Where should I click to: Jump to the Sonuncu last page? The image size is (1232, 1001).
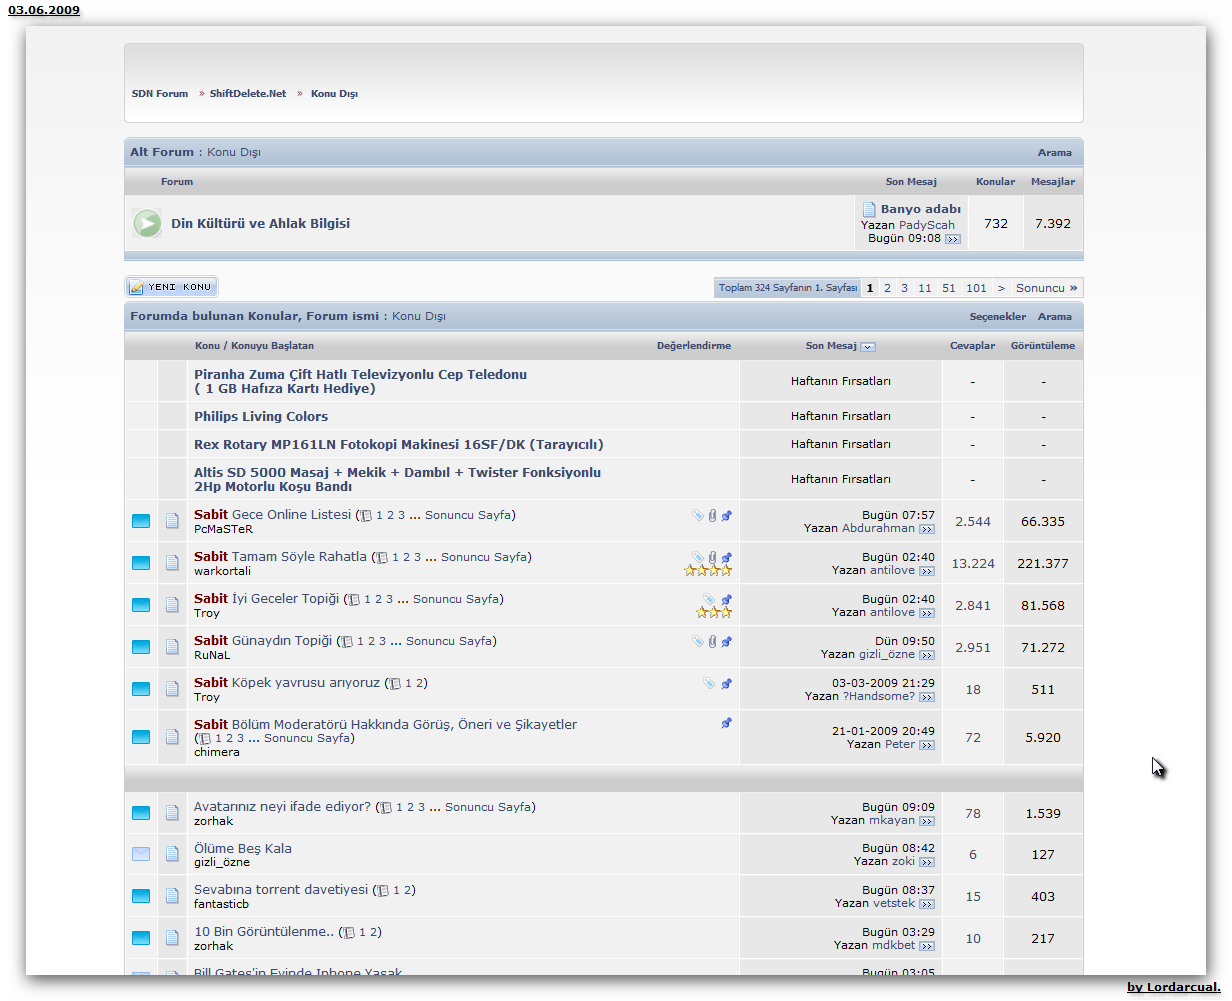click(1046, 288)
